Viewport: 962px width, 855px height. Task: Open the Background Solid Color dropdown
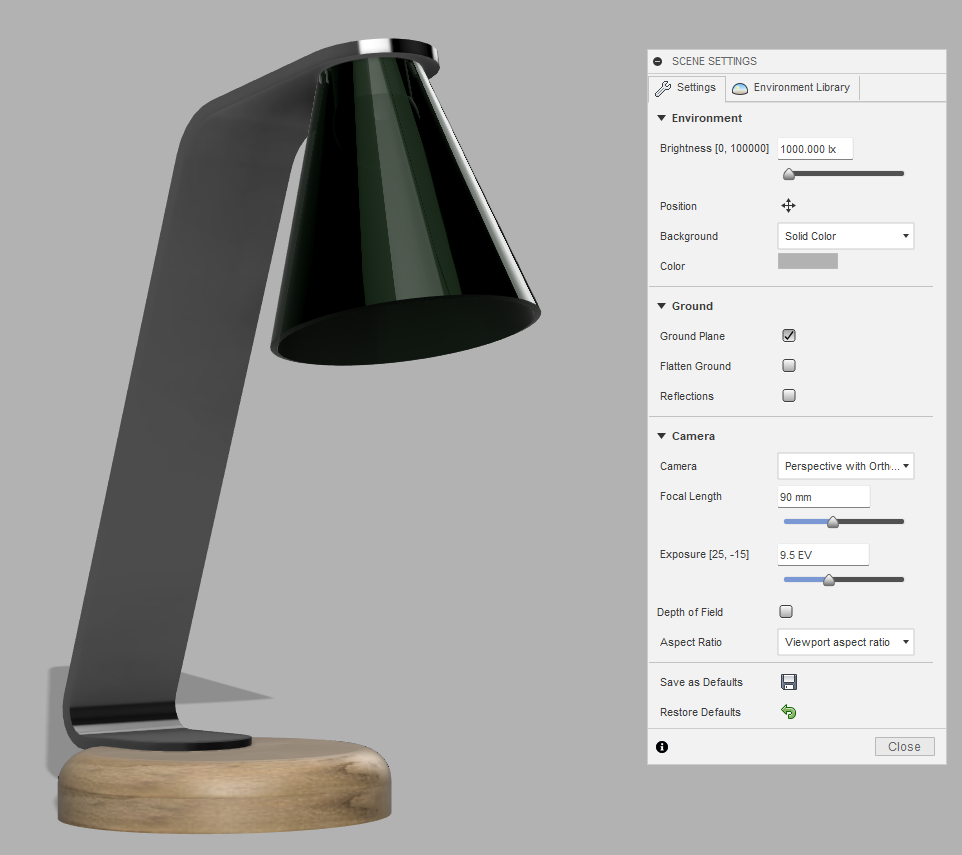(x=845, y=236)
